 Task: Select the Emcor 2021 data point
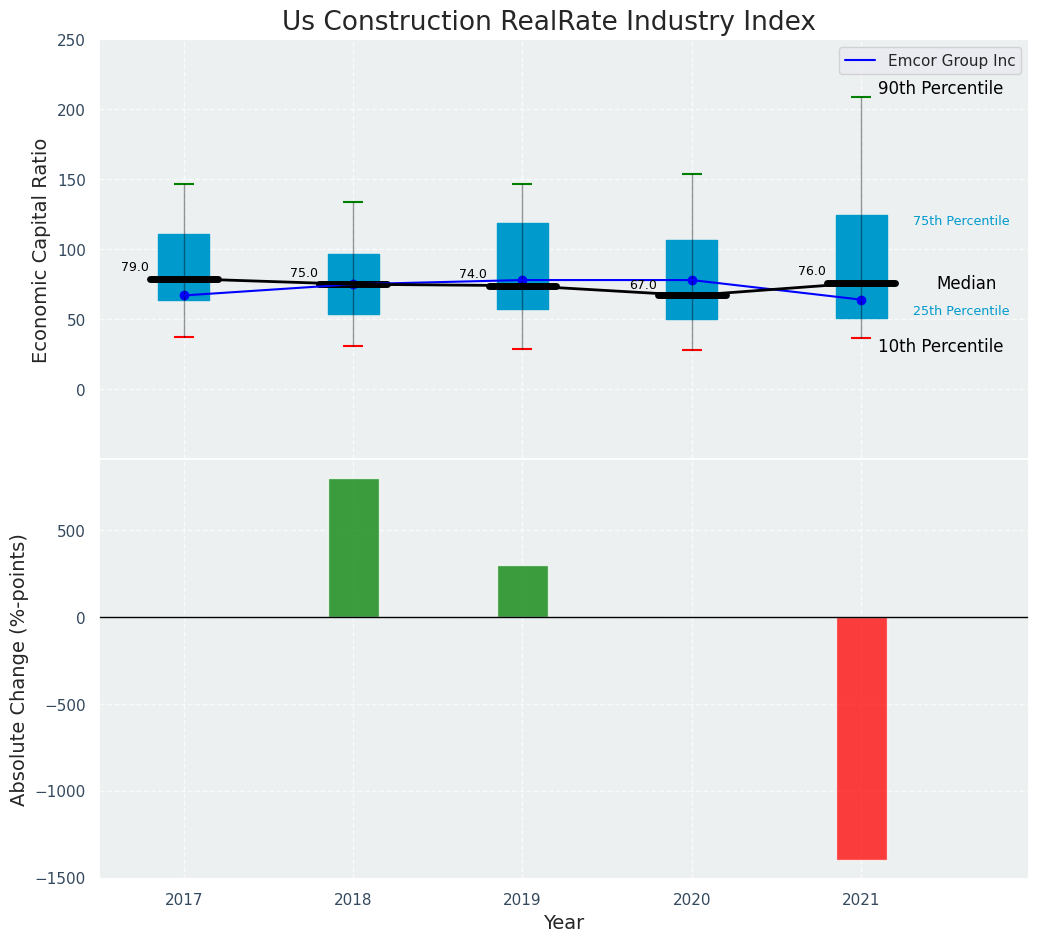[861, 300]
